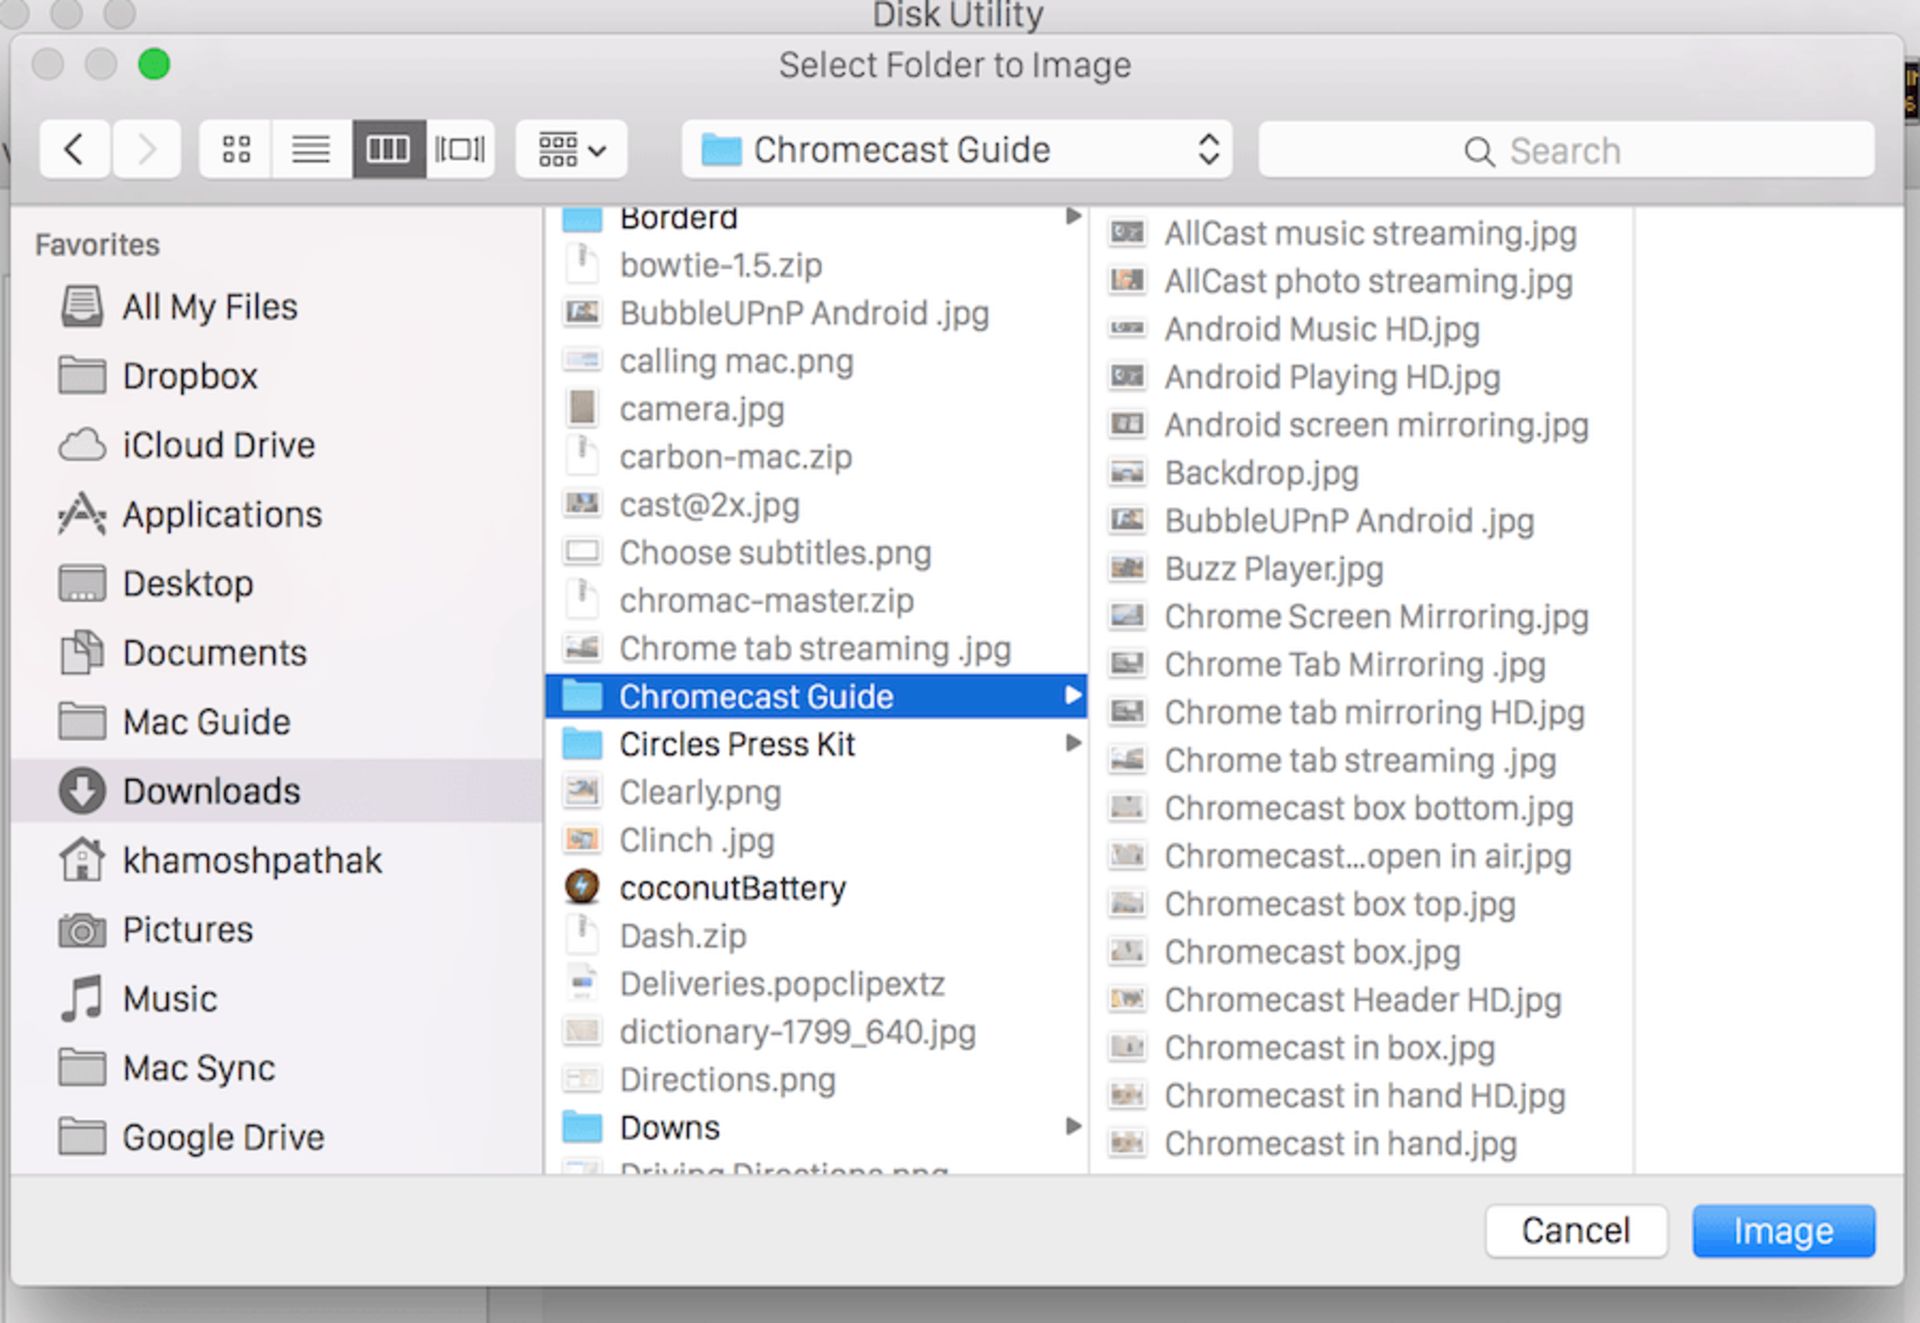This screenshot has height=1323, width=1920.
Task: Select Choose subtitles.png file
Action: (x=816, y=553)
